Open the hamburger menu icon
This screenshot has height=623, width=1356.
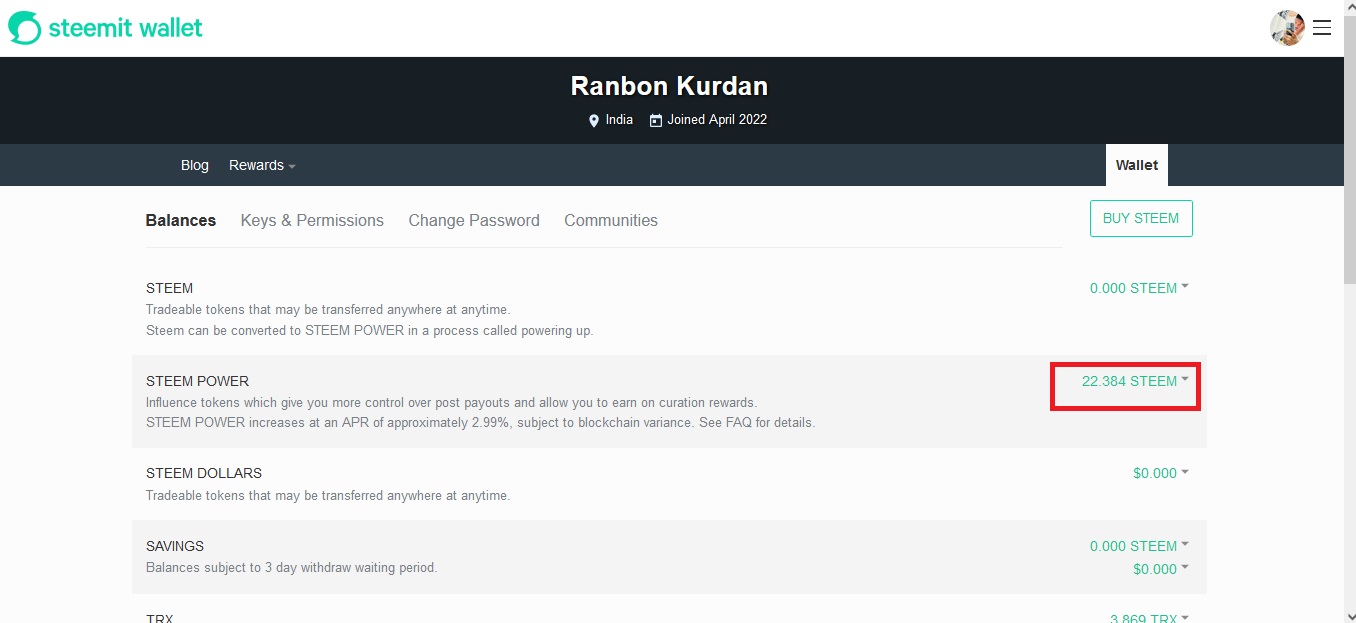(x=1322, y=28)
